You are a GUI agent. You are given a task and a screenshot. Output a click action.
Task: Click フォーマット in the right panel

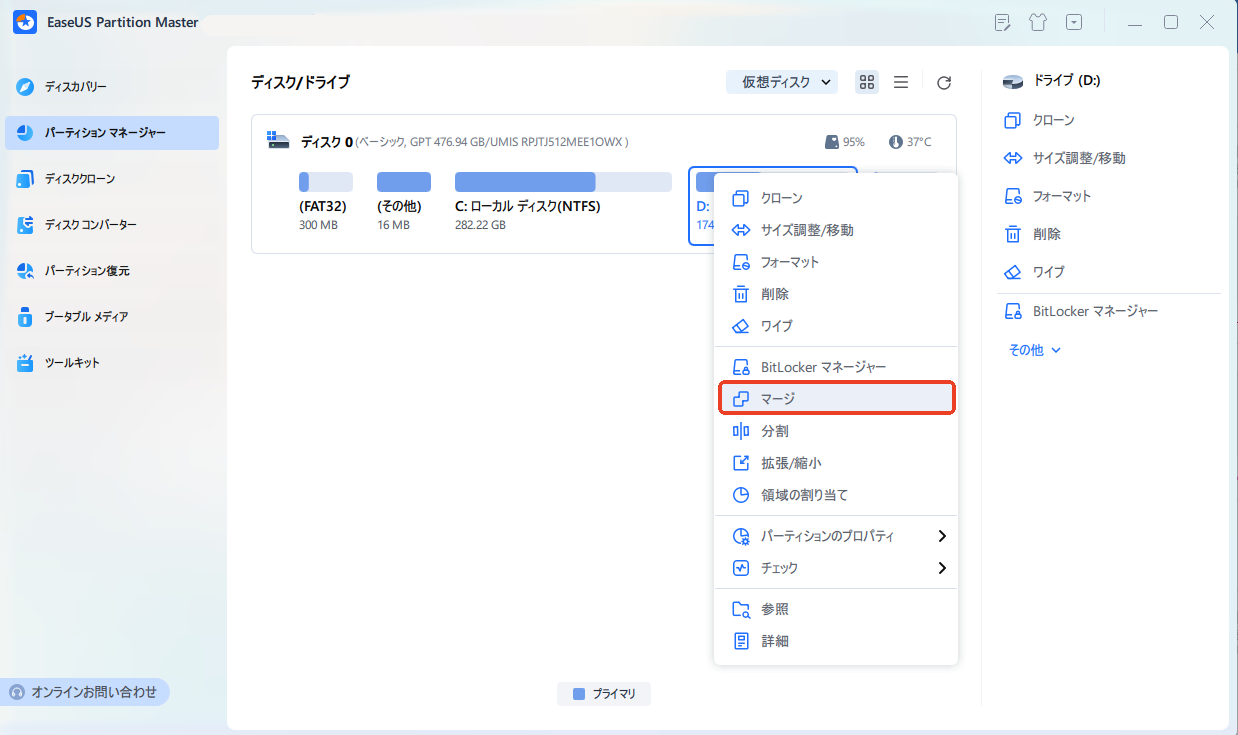(1061, 196)
